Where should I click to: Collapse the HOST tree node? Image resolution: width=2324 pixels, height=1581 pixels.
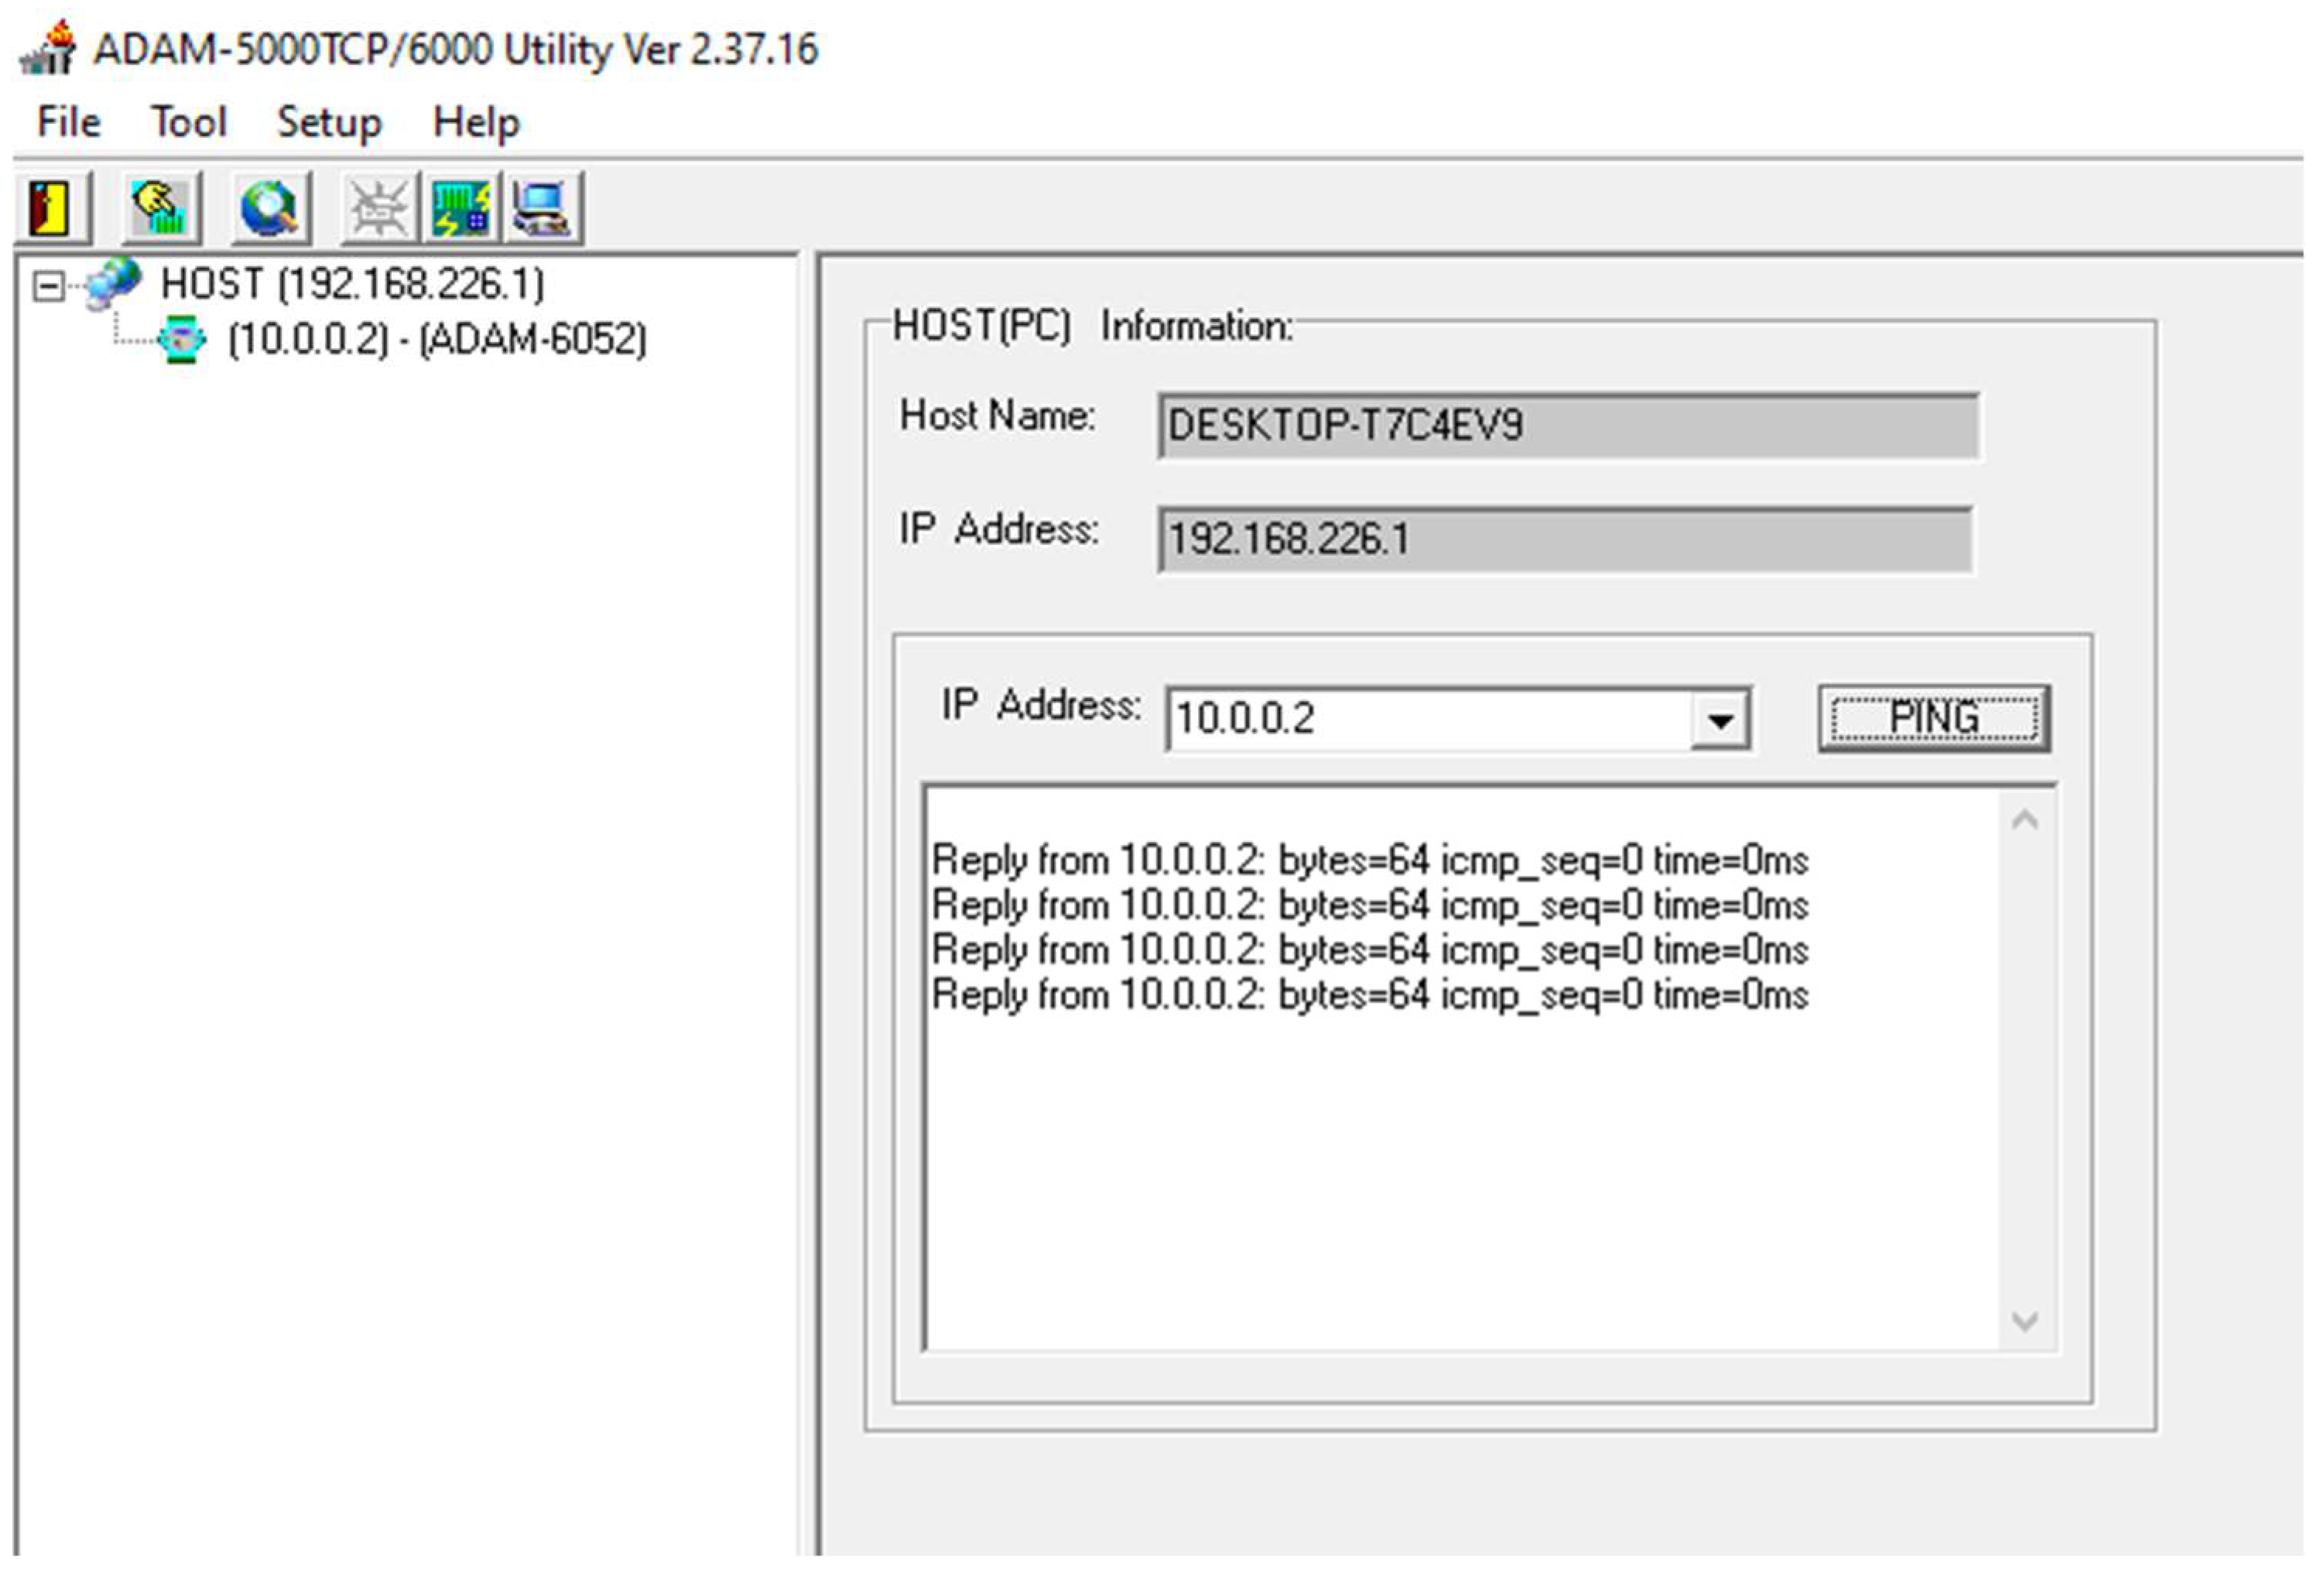[x=47, y=287]
